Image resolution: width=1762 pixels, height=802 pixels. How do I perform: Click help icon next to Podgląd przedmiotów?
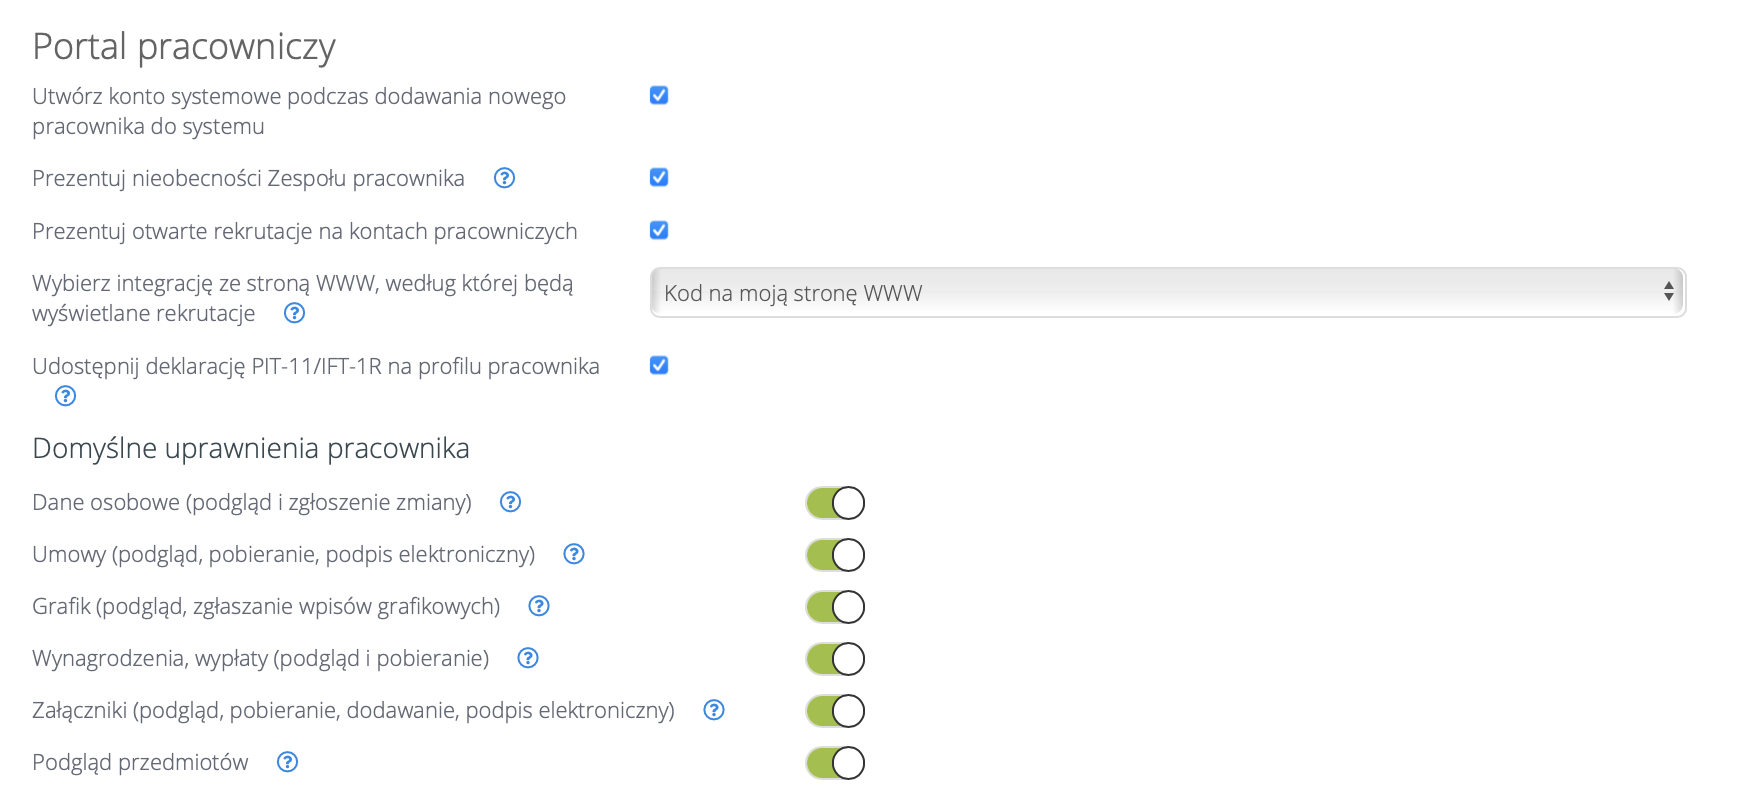tap(288, 762)
